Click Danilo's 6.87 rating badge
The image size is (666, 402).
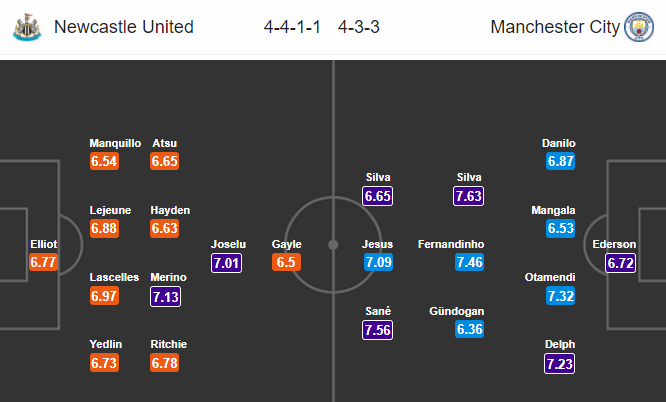tap(561, 161)
